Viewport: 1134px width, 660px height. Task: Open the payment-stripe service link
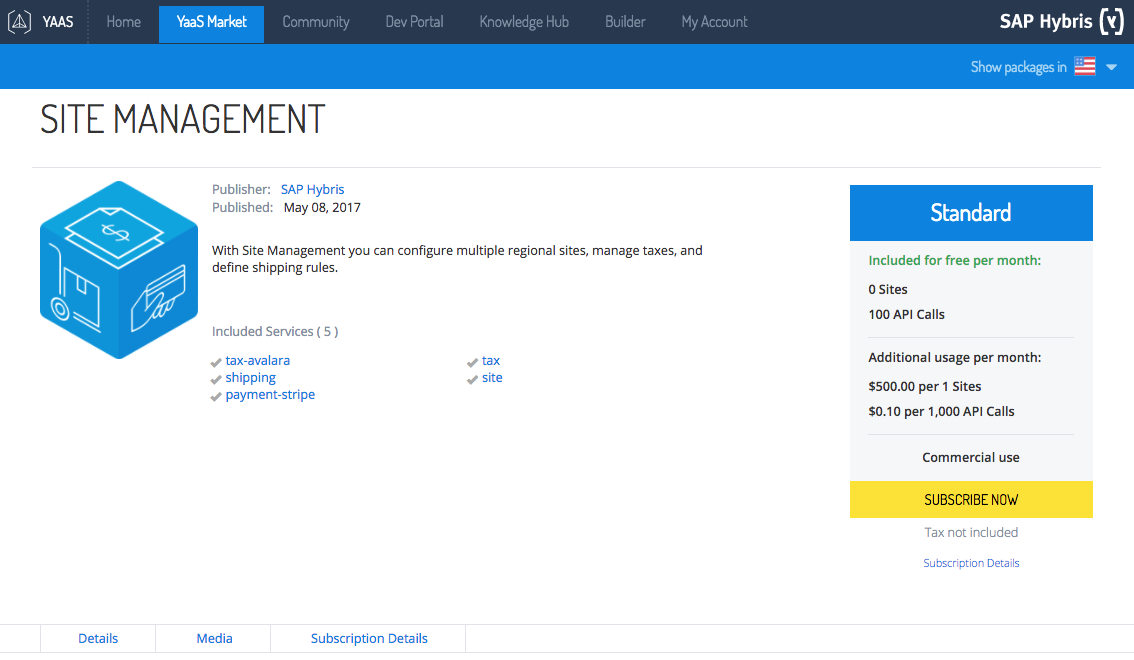(x=270, y=395)
